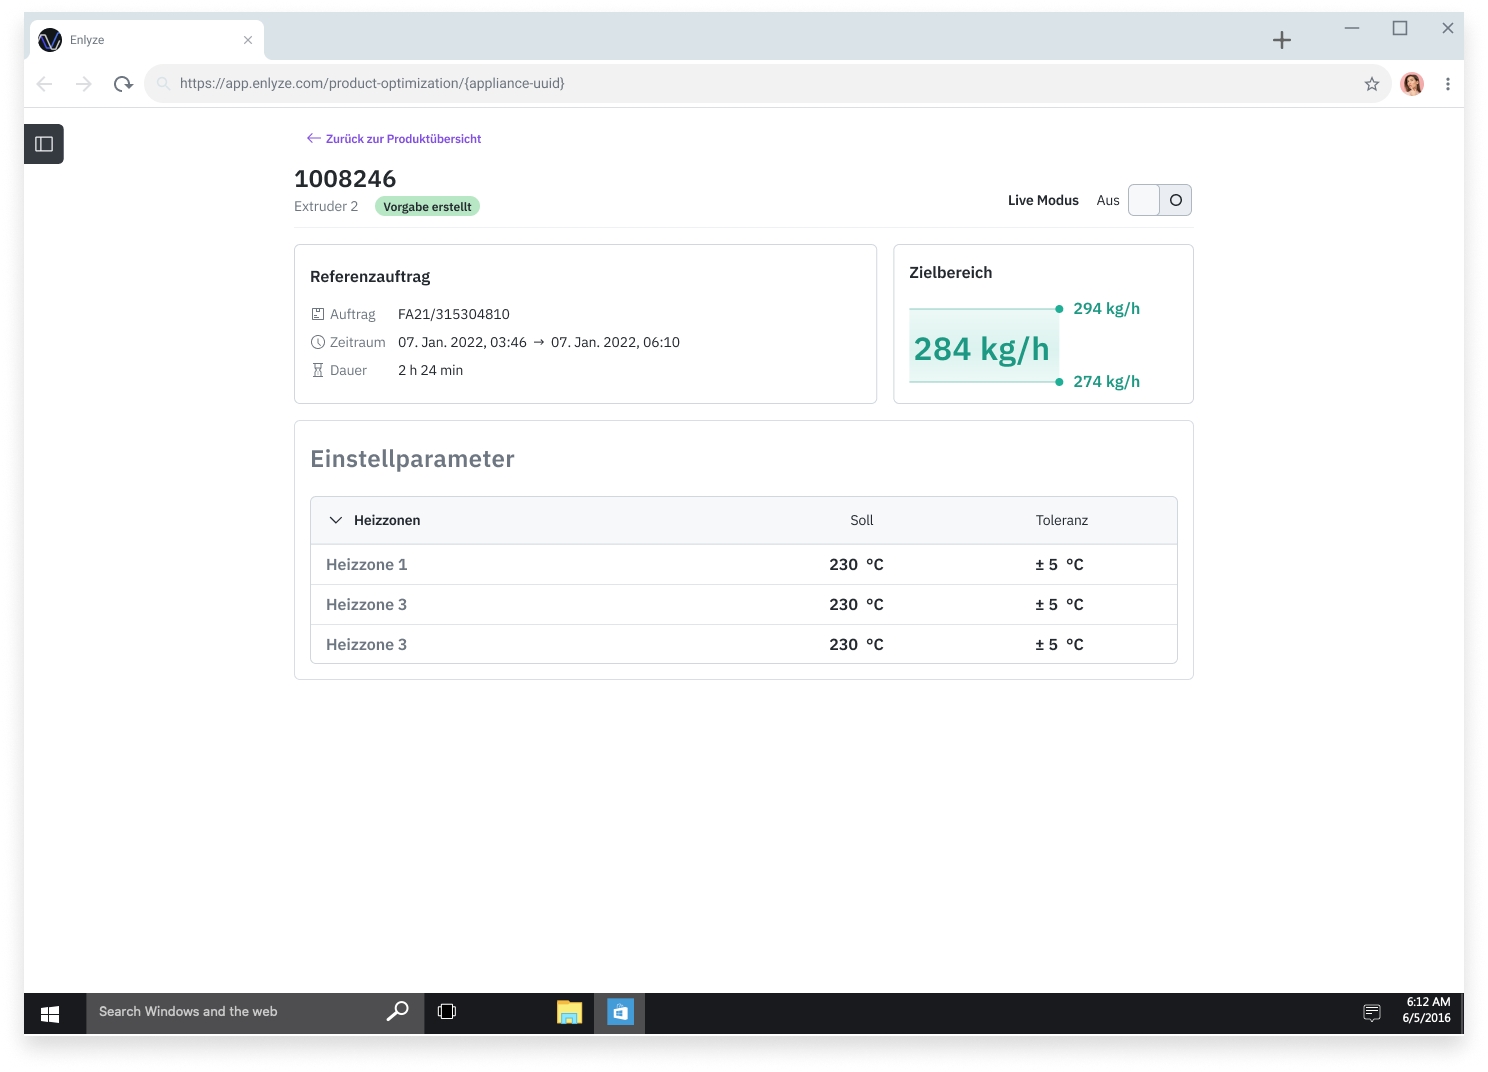This screenshot has width=1488, height=1072.
Task: Click the Vorgabe erstellt status badge
Action: [427, 207]
